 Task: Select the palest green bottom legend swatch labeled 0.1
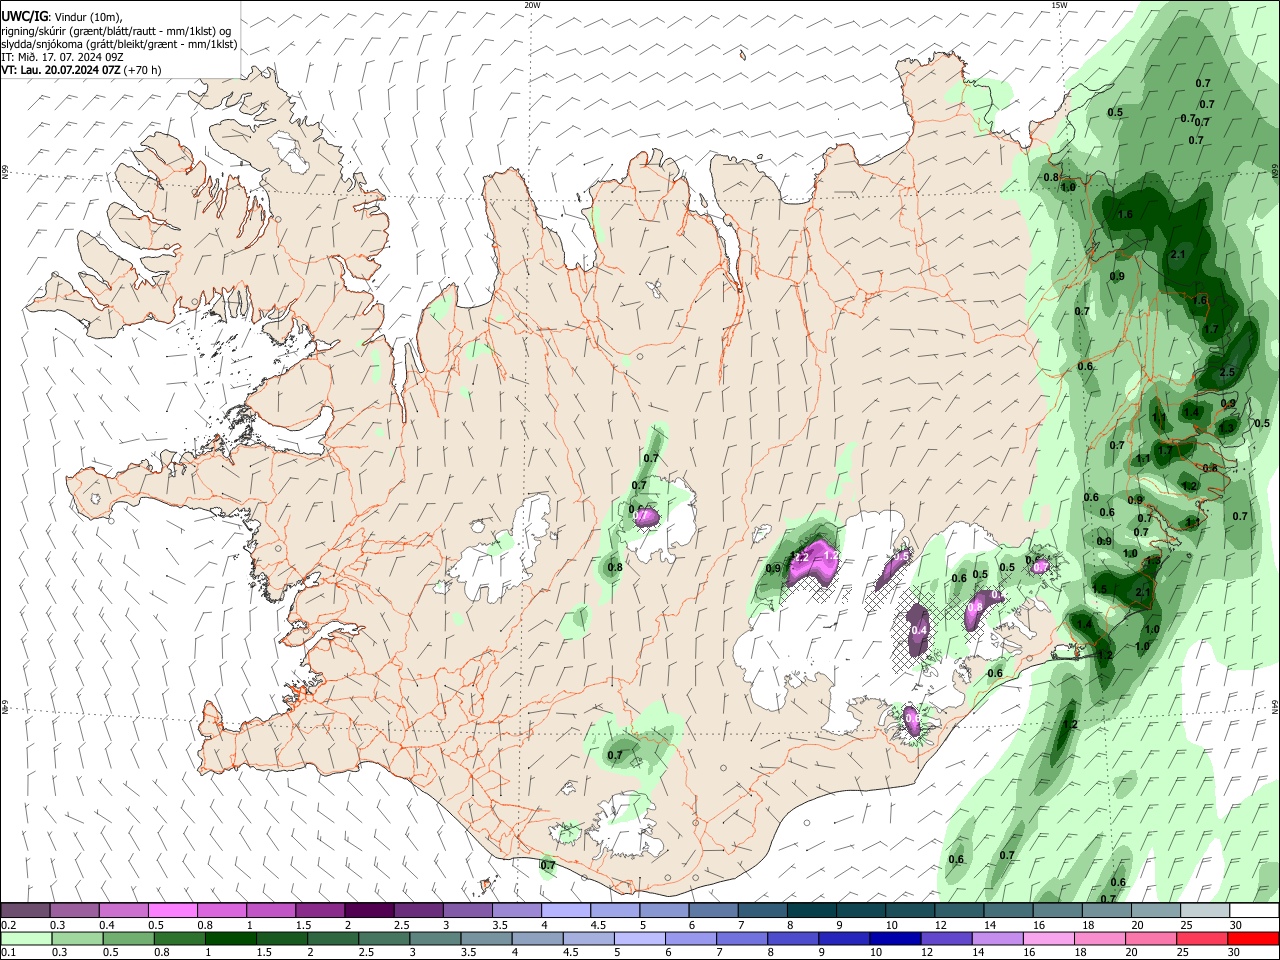click(26, 939)
